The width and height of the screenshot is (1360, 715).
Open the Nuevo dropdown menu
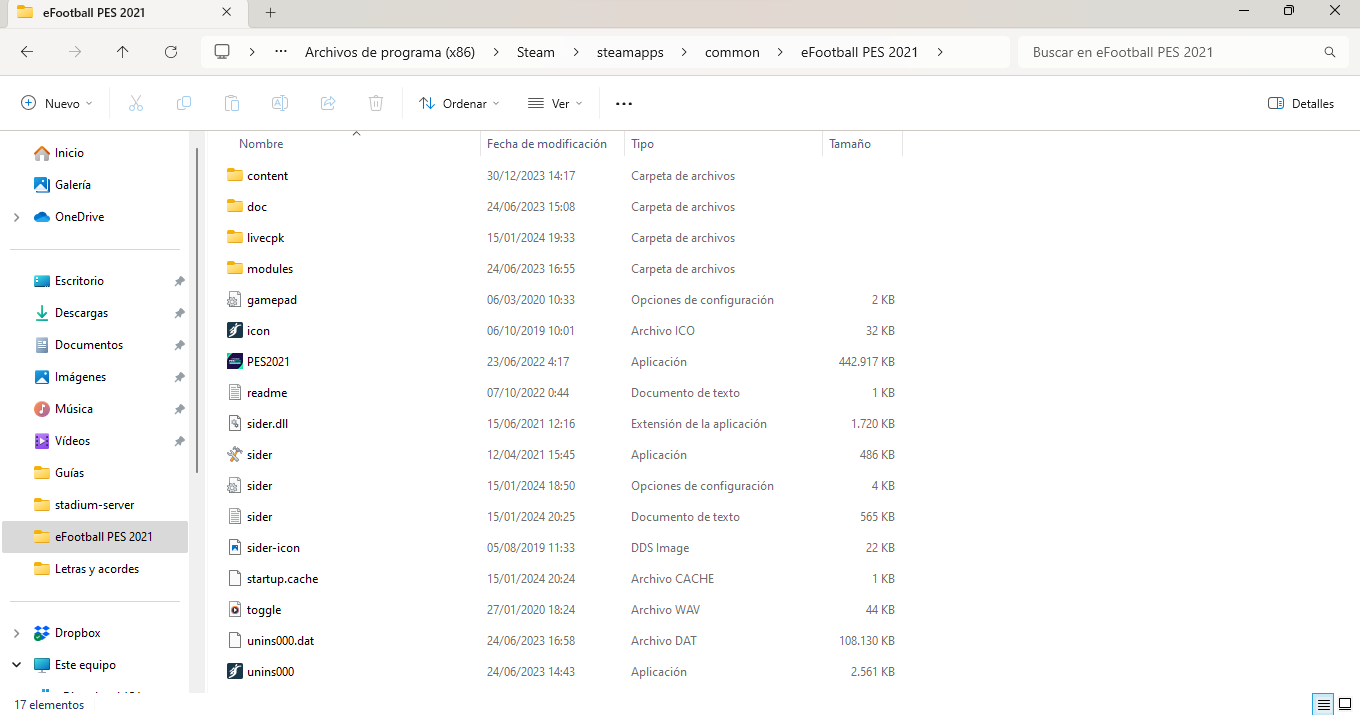pyautogui.click(x=57, y=103)
